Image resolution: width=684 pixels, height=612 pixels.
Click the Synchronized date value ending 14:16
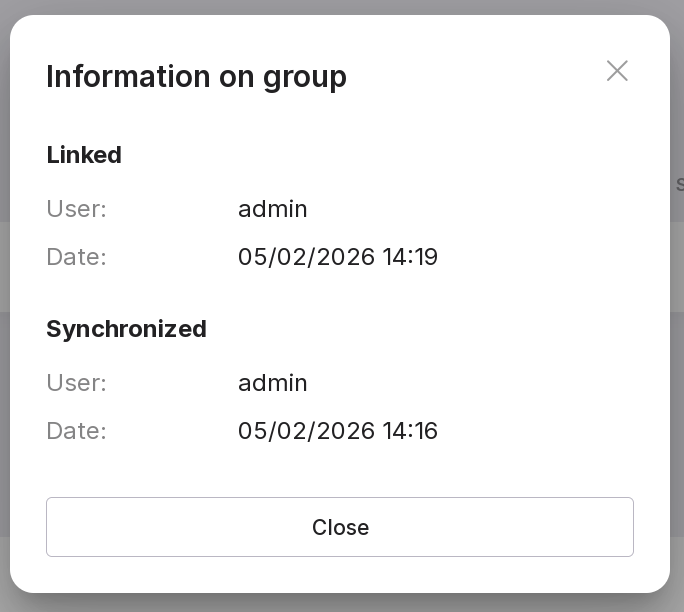(337, 431)
